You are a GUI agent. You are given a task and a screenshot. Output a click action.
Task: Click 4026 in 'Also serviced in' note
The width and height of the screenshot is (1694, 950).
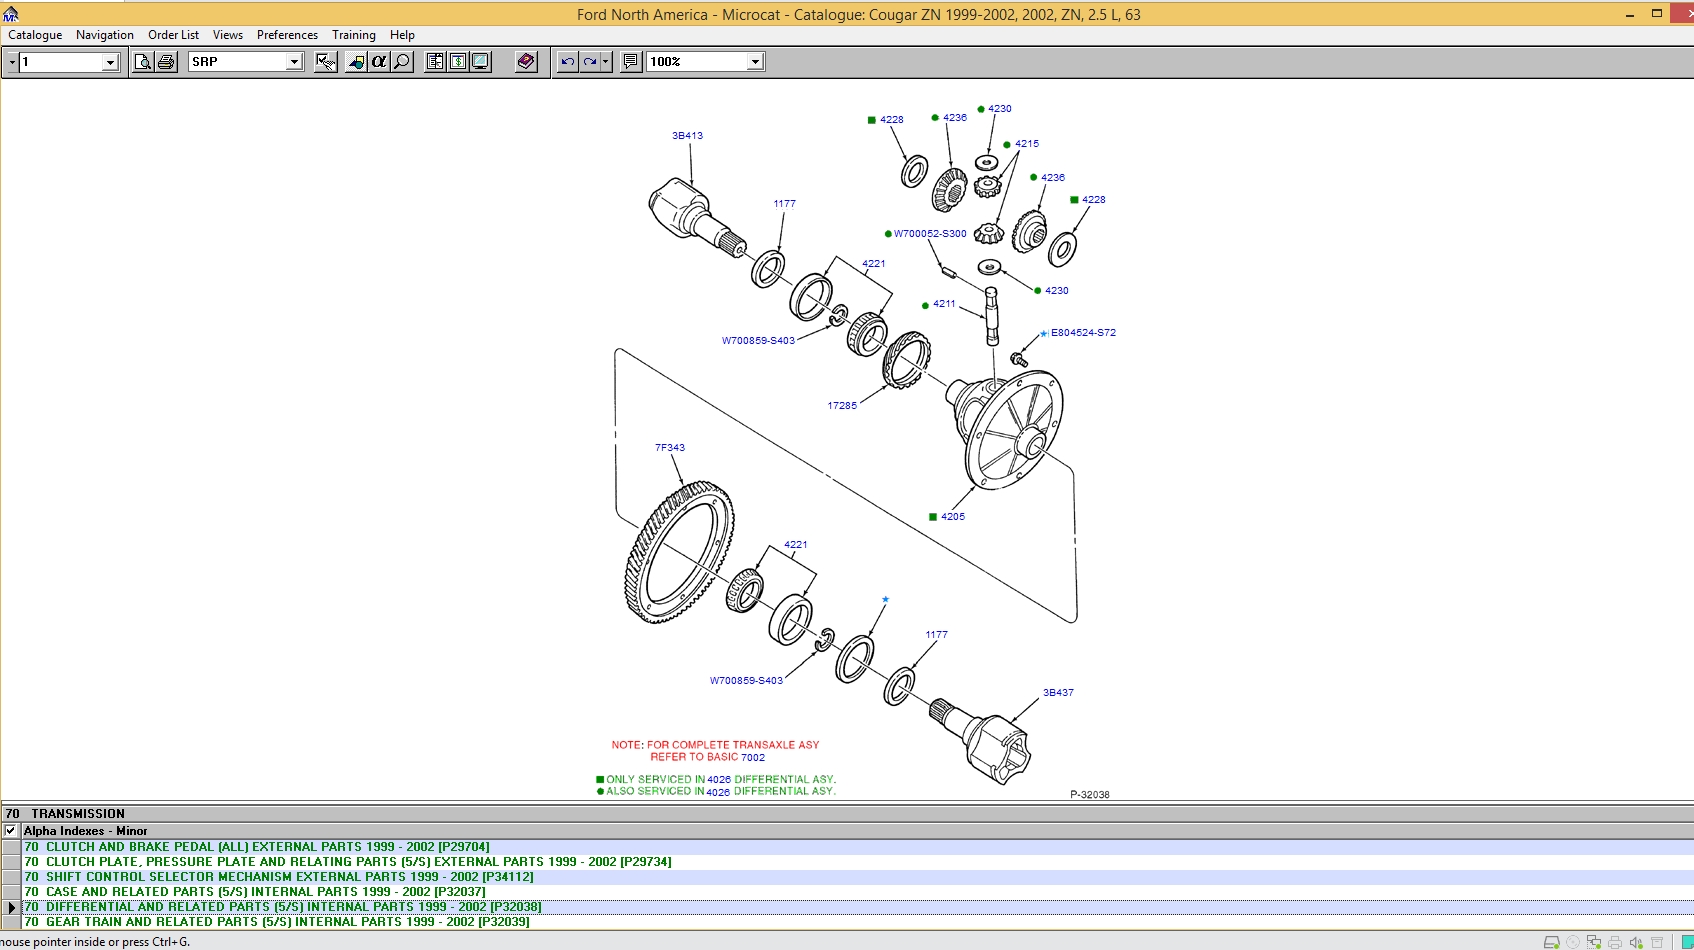tap(718, 792)
